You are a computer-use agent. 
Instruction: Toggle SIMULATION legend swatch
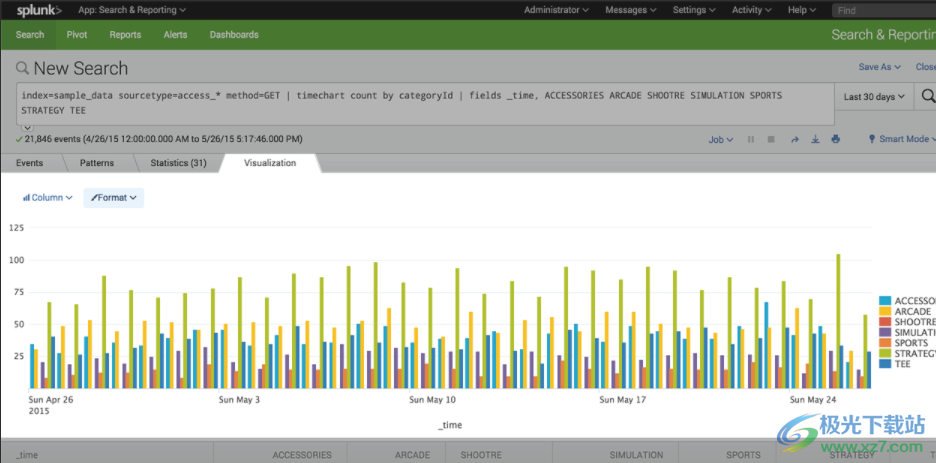point(886,332)
